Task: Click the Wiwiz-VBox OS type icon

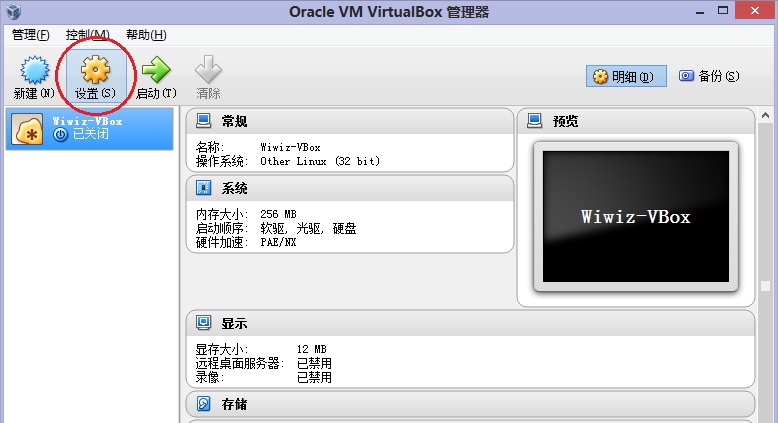Action: point(27,129)
